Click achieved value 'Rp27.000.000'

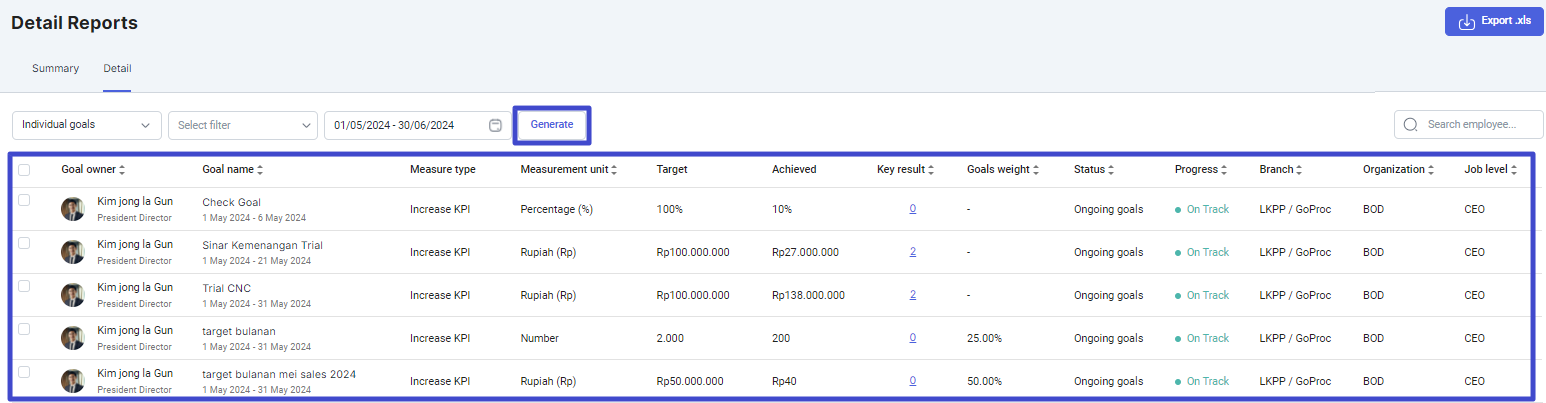805,252
